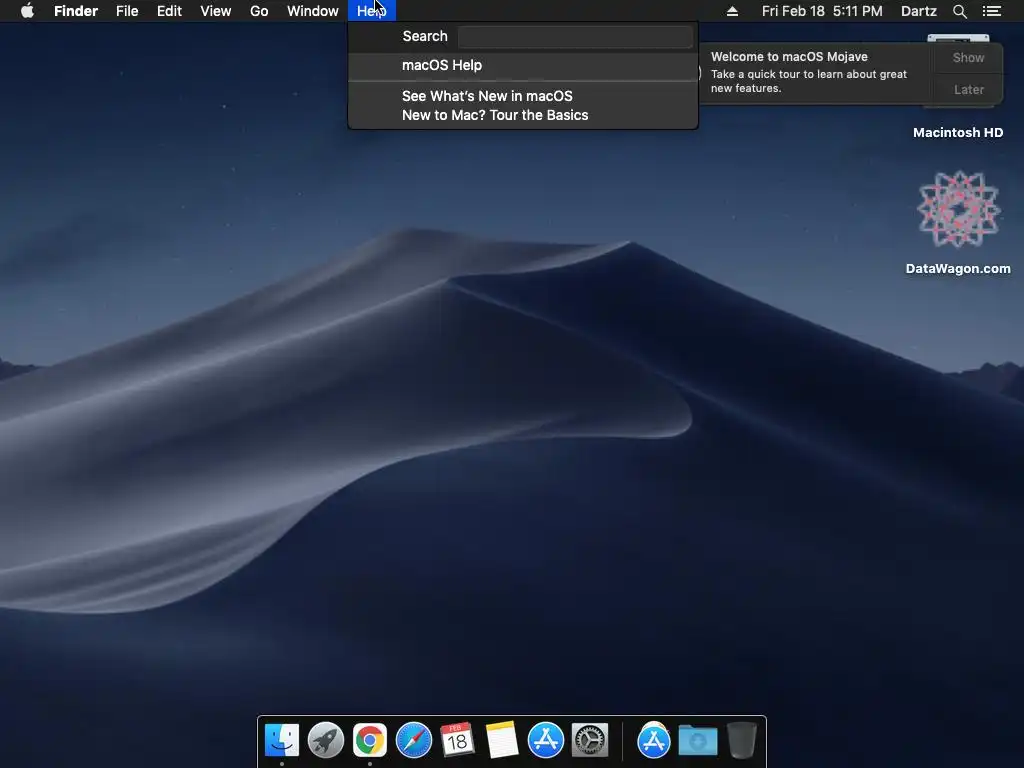The image size is (1024, 768).
Task: Open the Finder menu in the menu bar
Action: [76, 11]
